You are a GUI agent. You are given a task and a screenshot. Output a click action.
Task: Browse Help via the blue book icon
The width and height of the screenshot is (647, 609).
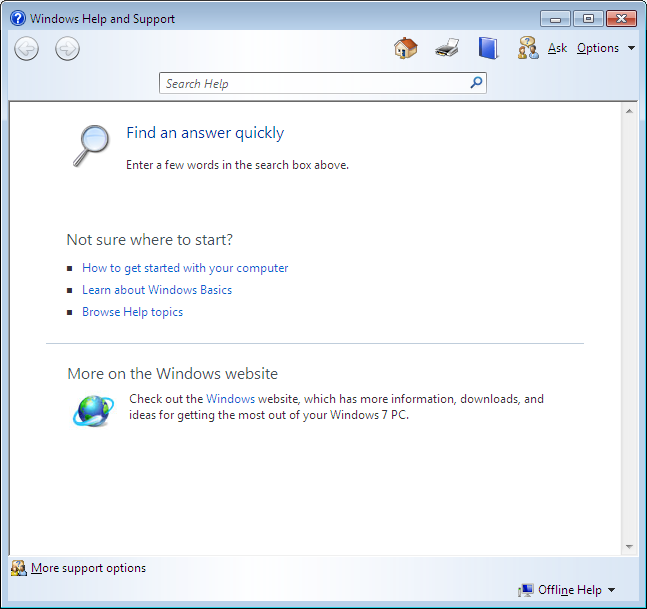488,48
